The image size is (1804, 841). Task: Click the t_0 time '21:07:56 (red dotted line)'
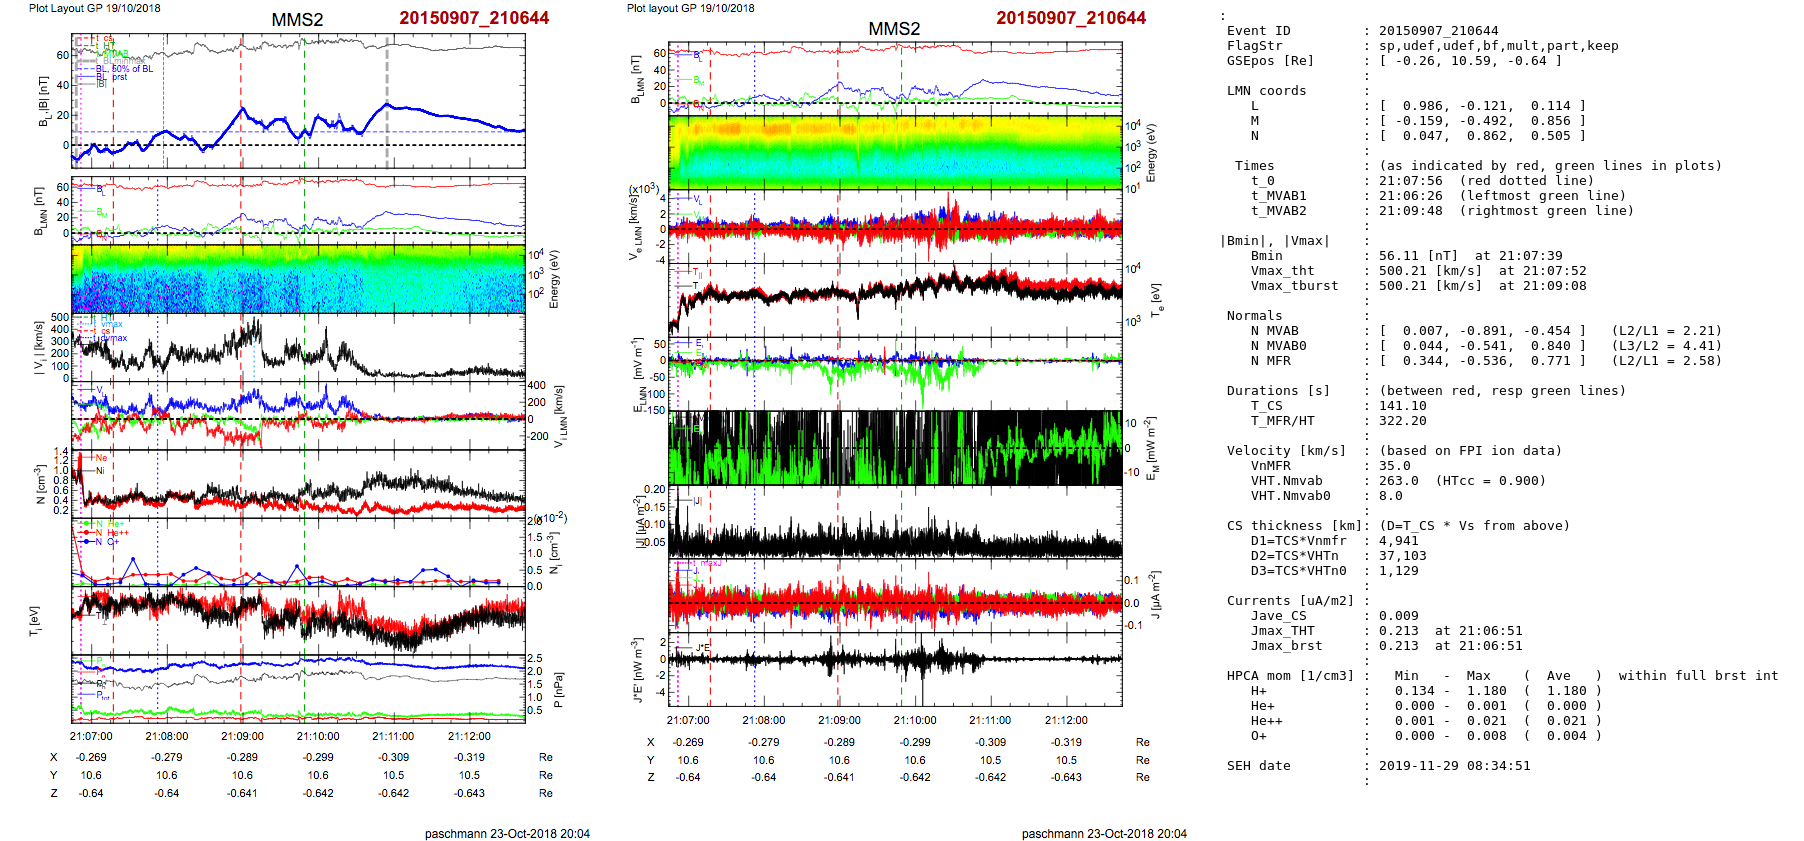pos(1486,181)
